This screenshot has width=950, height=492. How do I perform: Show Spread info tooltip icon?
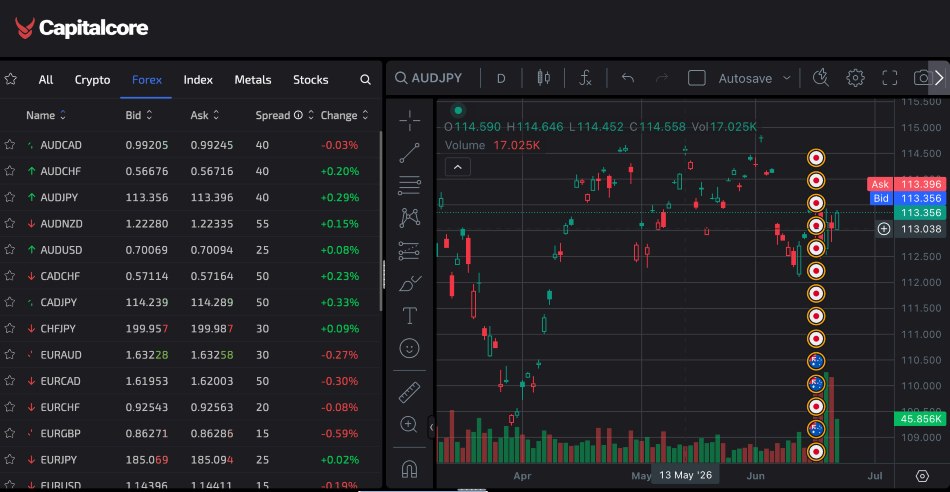(x=298, y=115)
